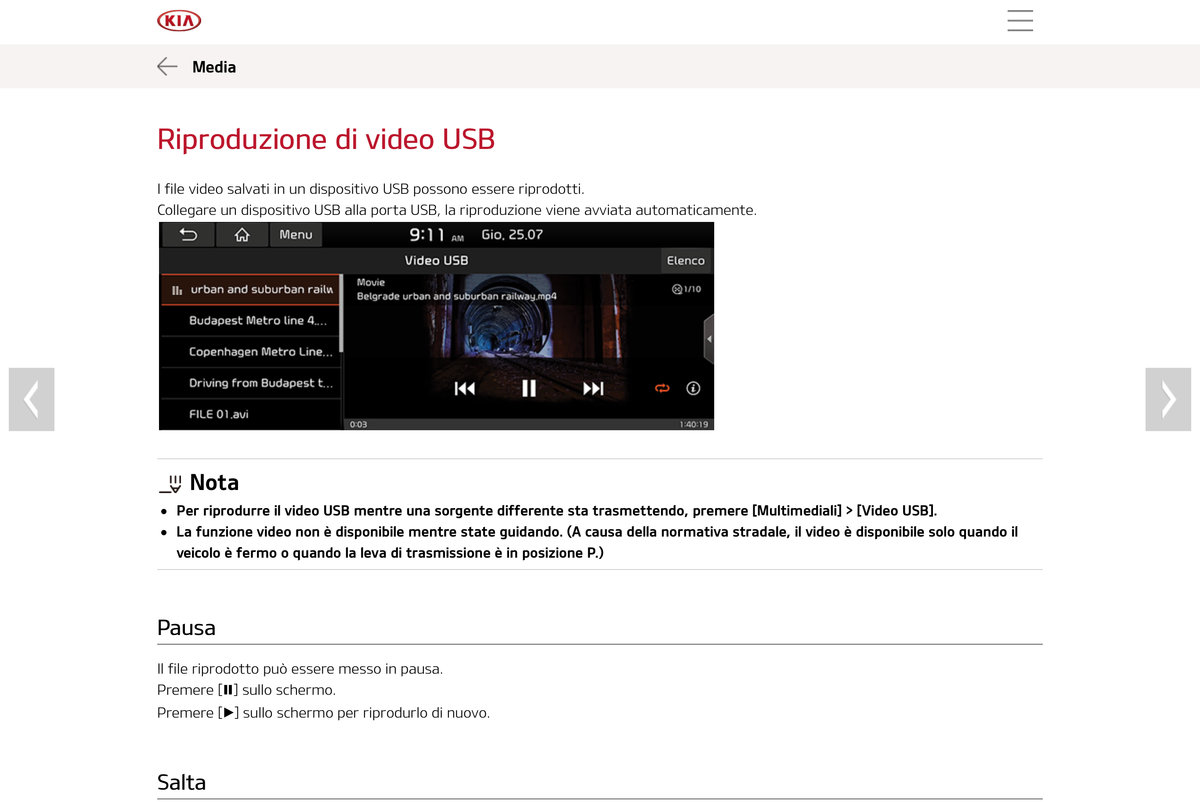The width and height of the screenshot is (1200, 802).
Task: Select 'Driving from Budapest t...' file
Action: click(250, 383)
